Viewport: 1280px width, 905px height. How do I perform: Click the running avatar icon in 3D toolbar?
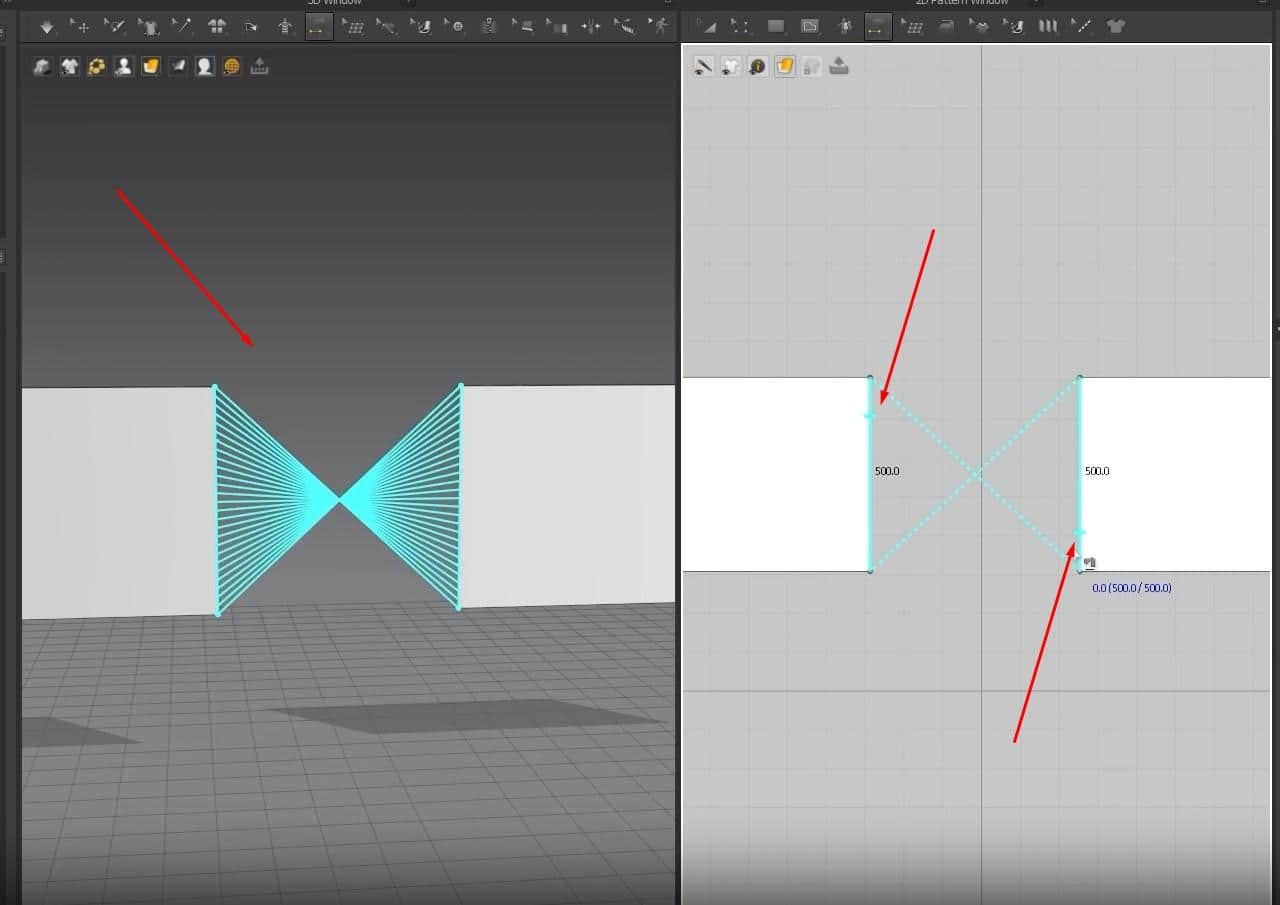[x=660, y=27]
